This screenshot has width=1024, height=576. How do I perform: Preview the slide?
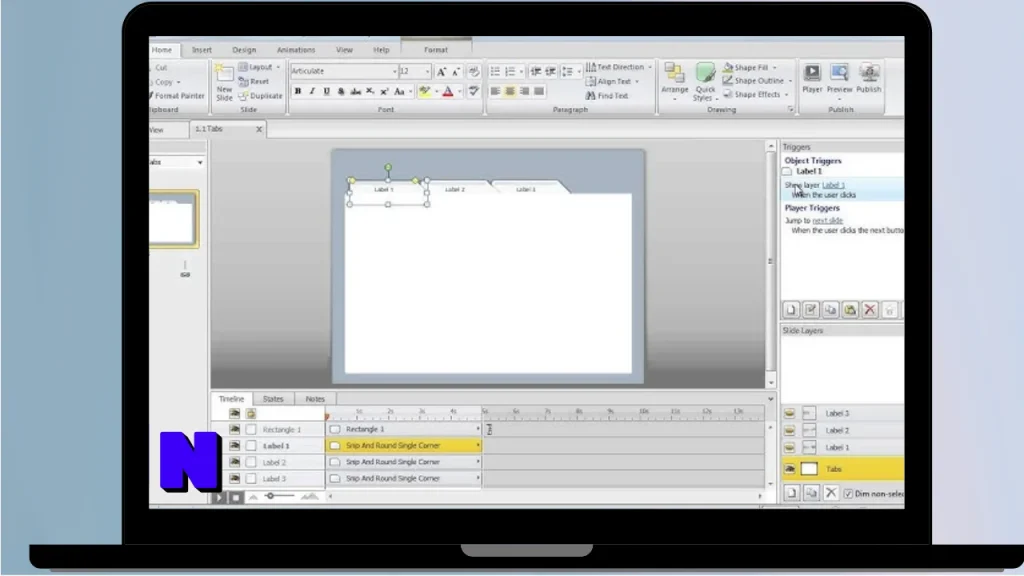point(839,80)
